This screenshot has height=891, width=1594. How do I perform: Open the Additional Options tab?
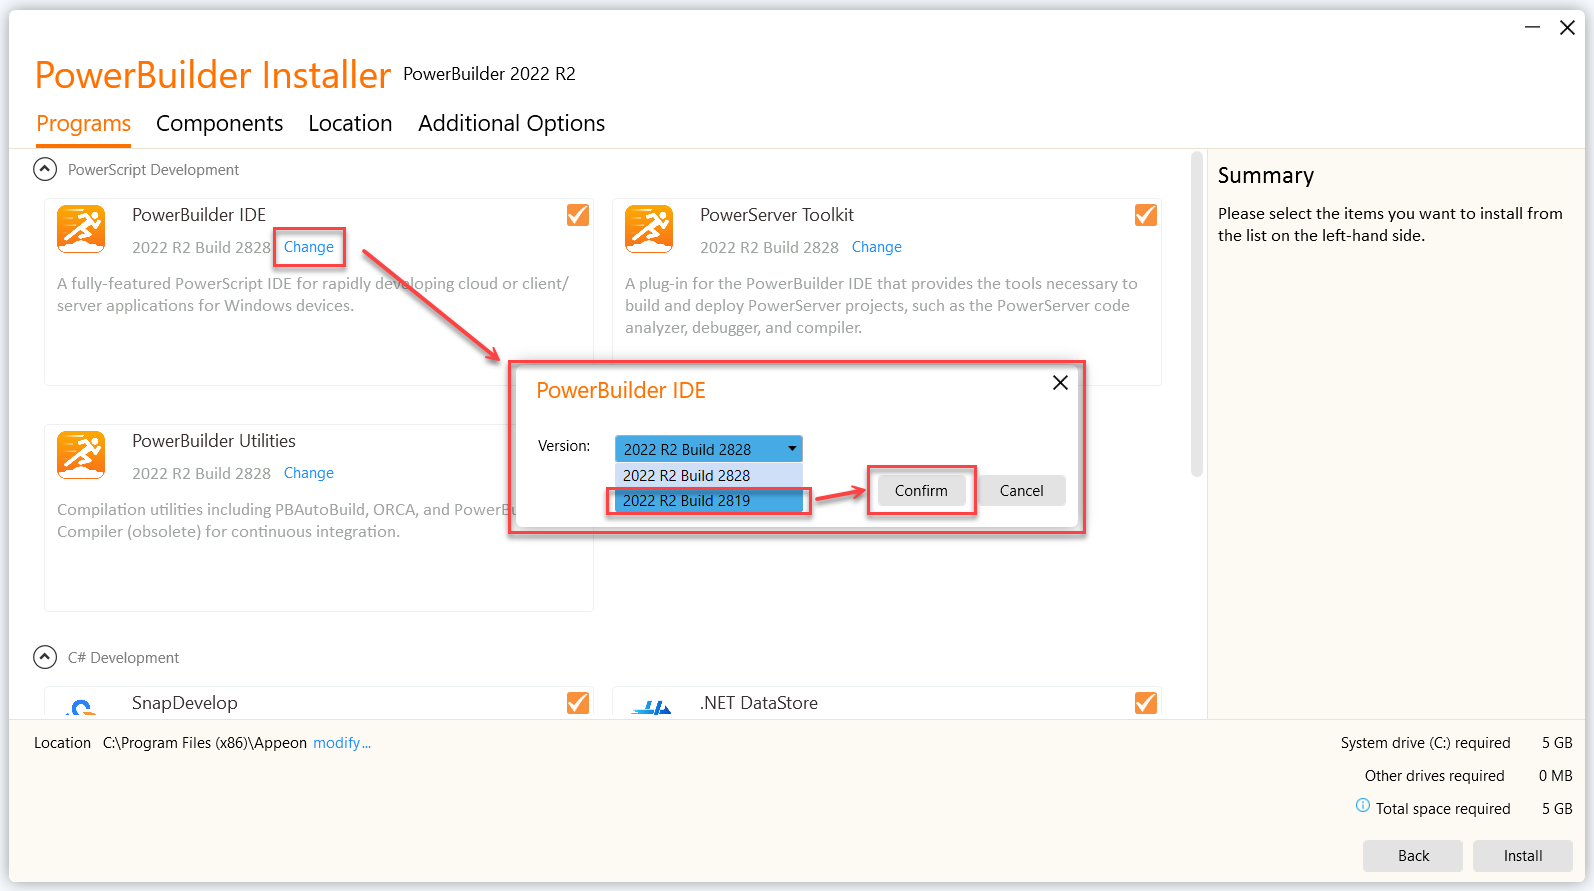[511, 123]
